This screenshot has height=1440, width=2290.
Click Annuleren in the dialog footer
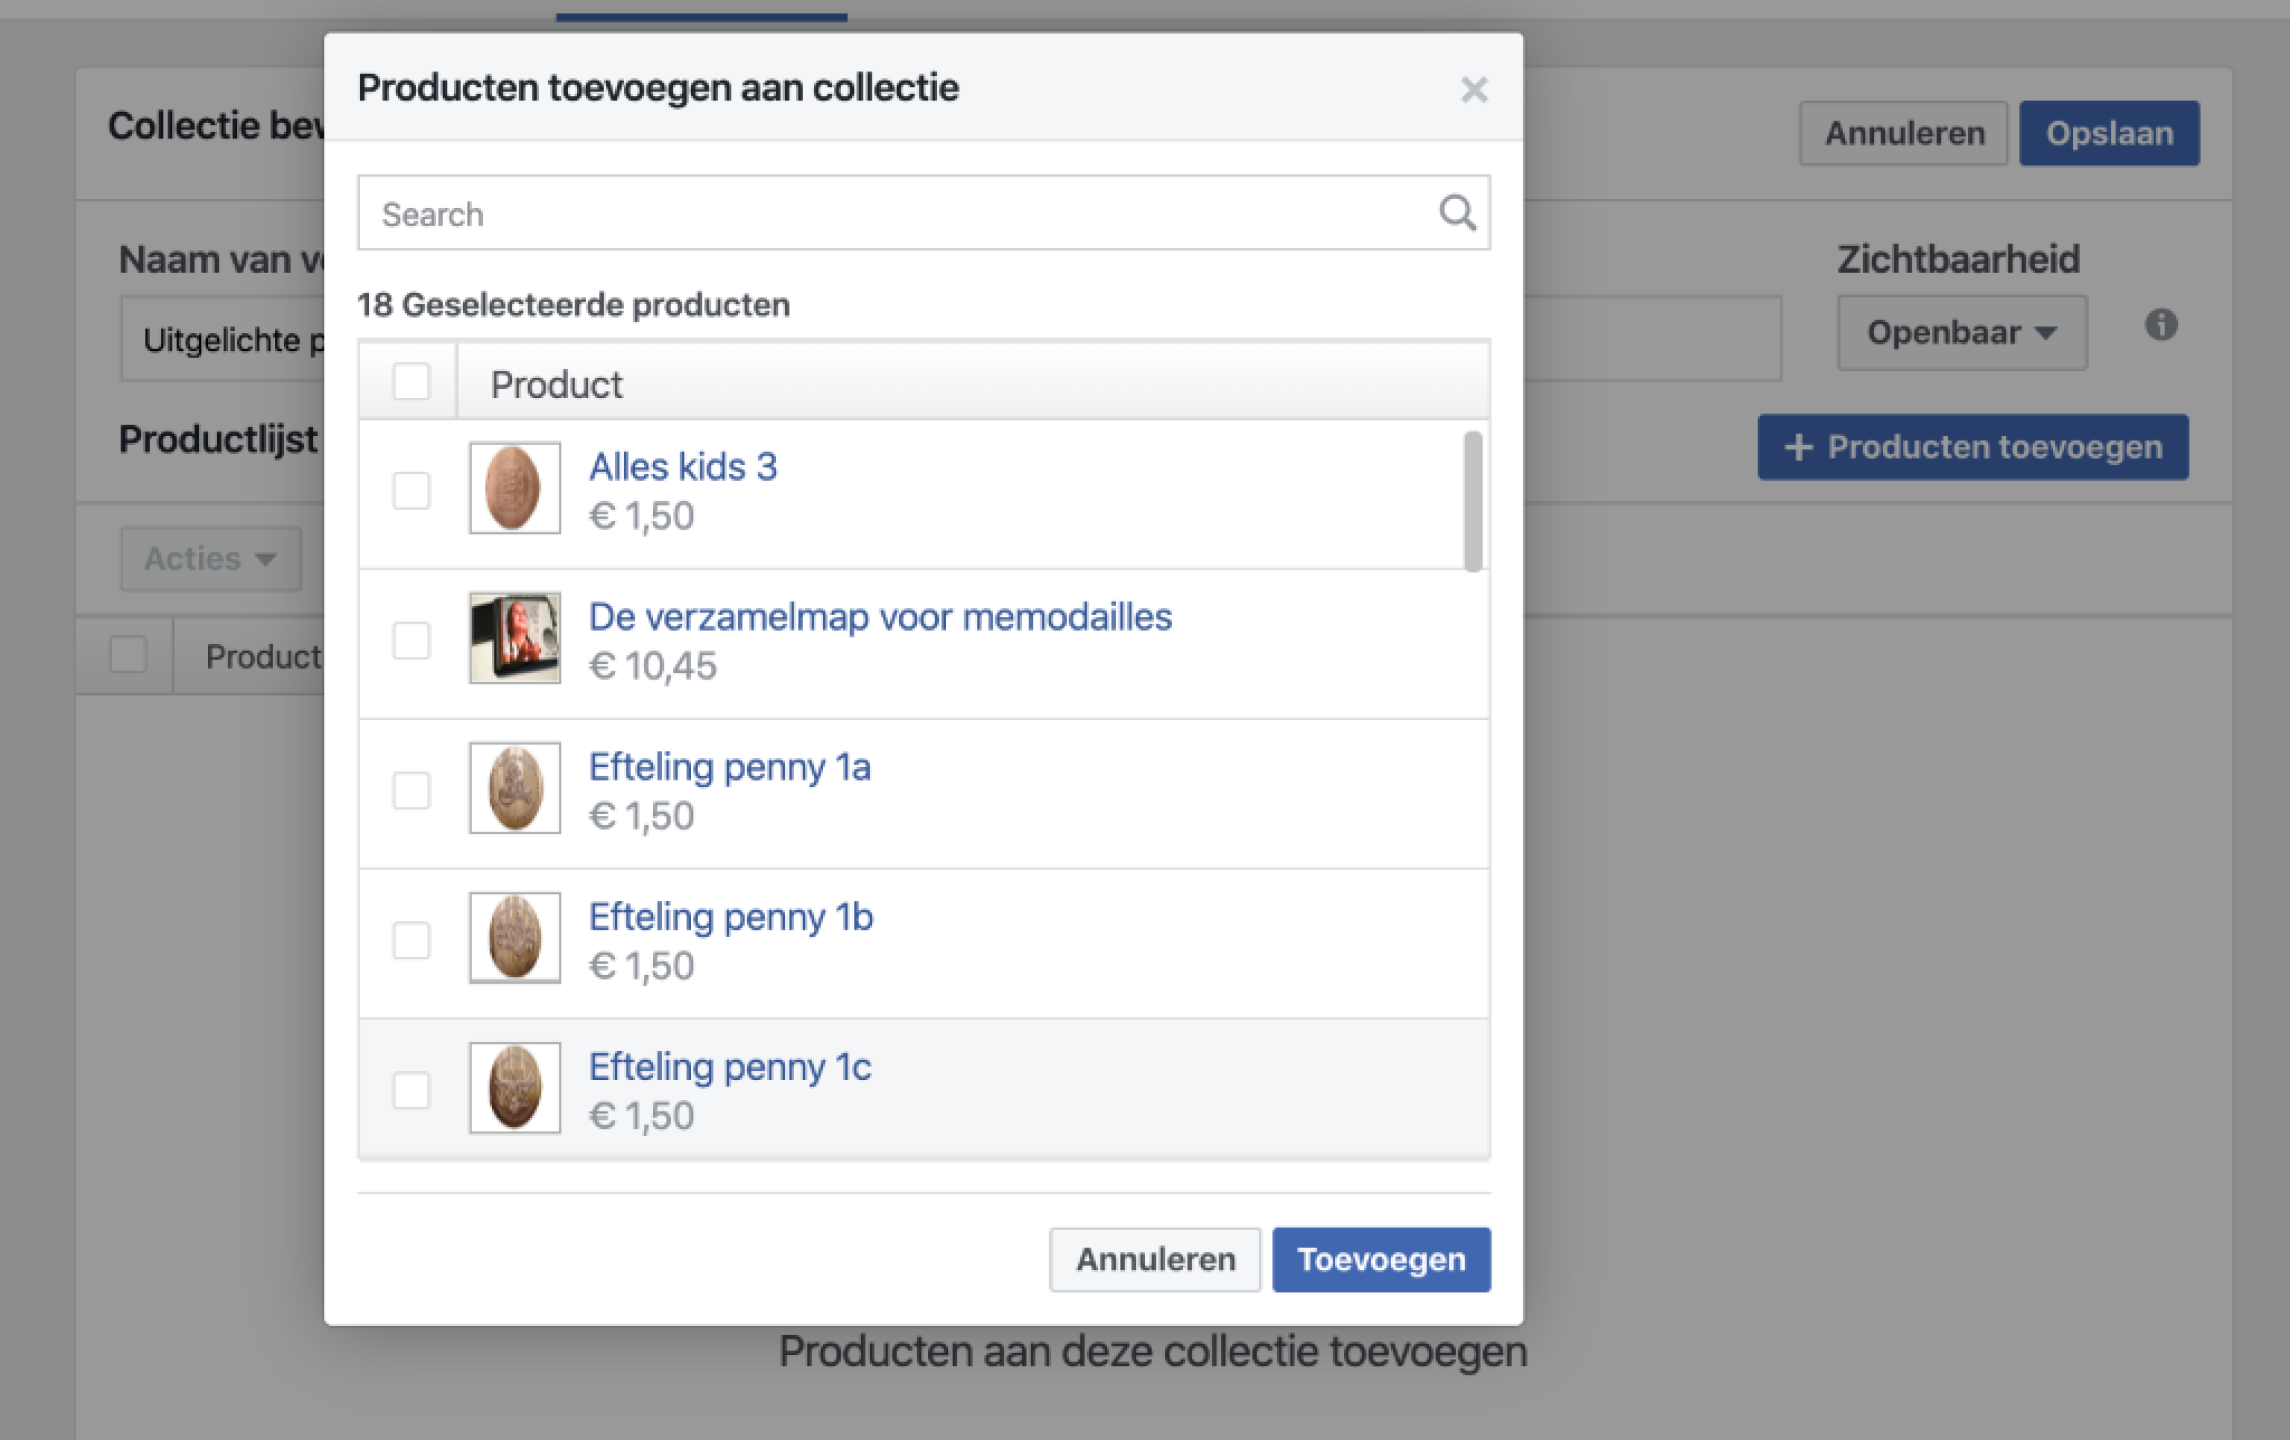pyautogui.click(x=1154, y=1259)
